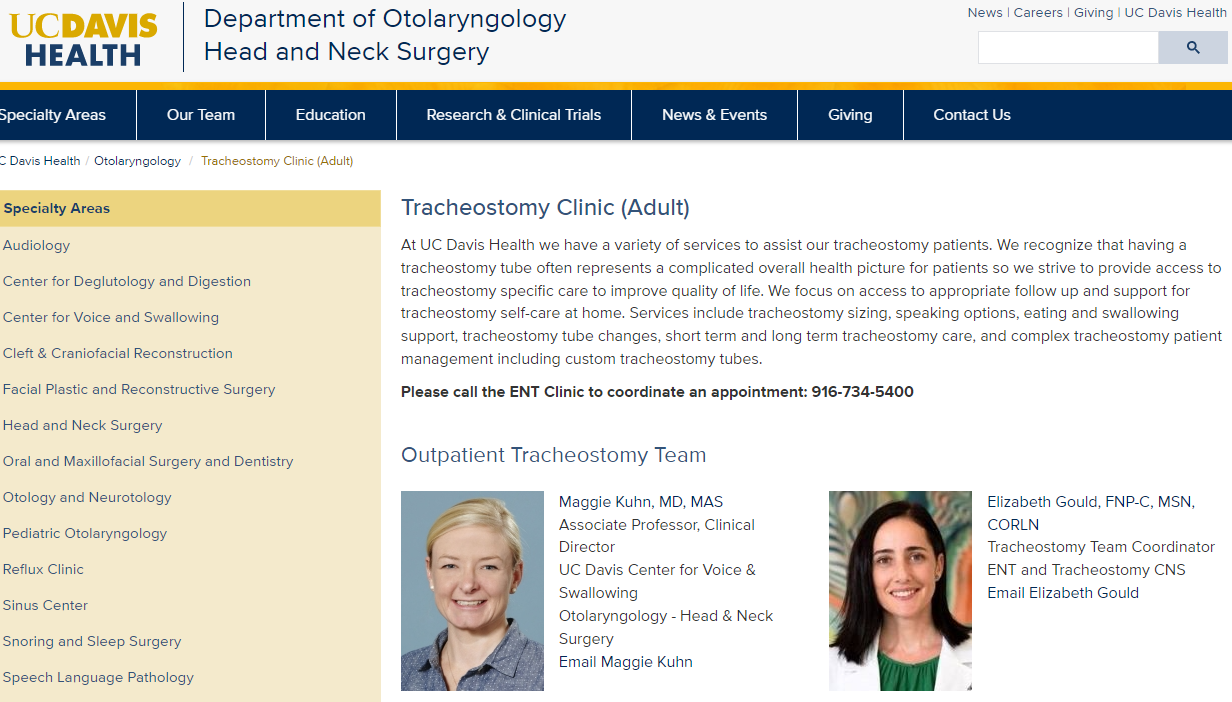Open Head and Neck Surgery sidebar link
The image size is (1232, 702).
pyautogui.click(x=83, y=425)
